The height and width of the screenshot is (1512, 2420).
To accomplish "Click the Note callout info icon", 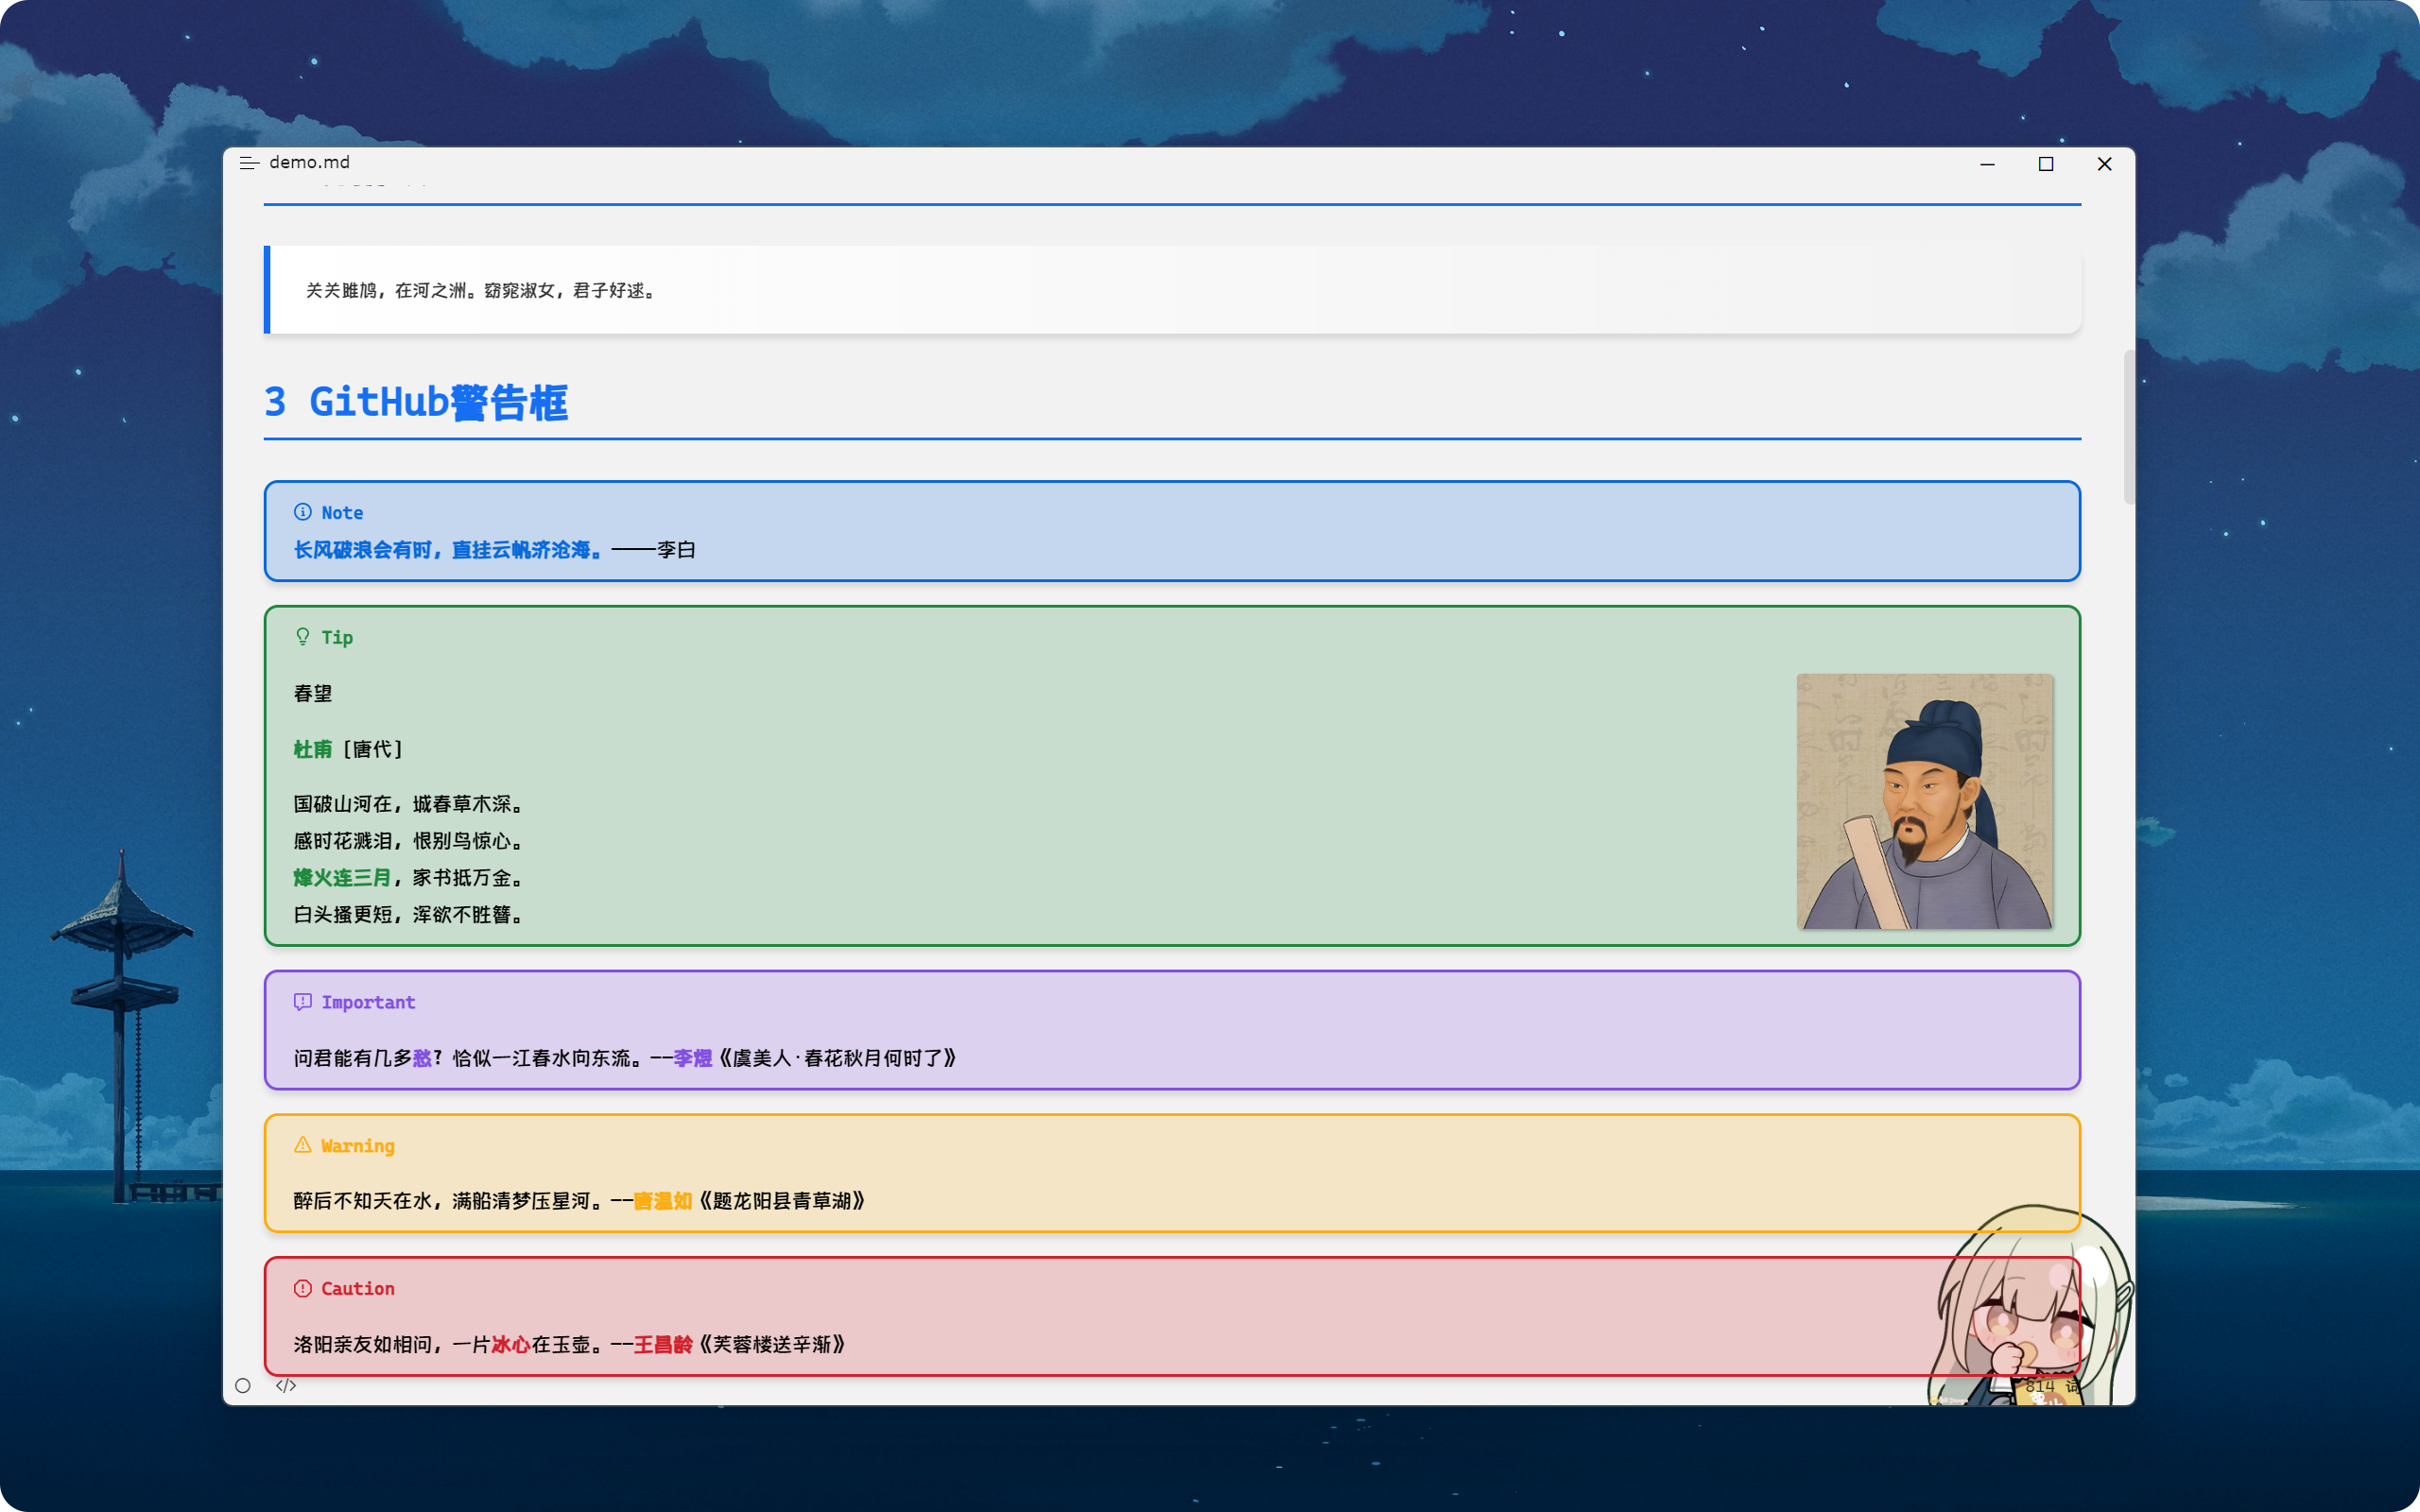I will click(x=302, y=512).
